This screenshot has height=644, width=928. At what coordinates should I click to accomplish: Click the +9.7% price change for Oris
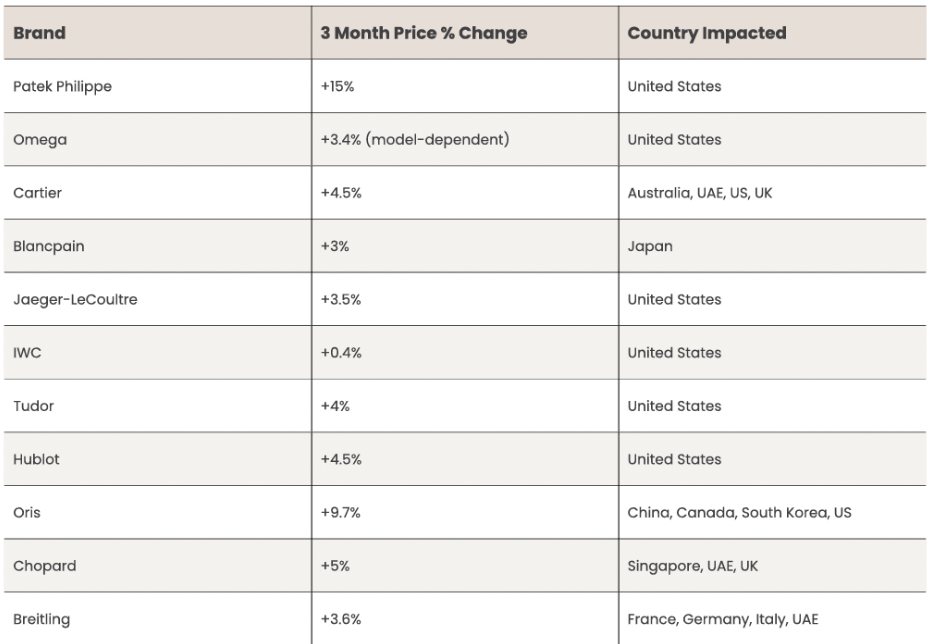[340, 513]
